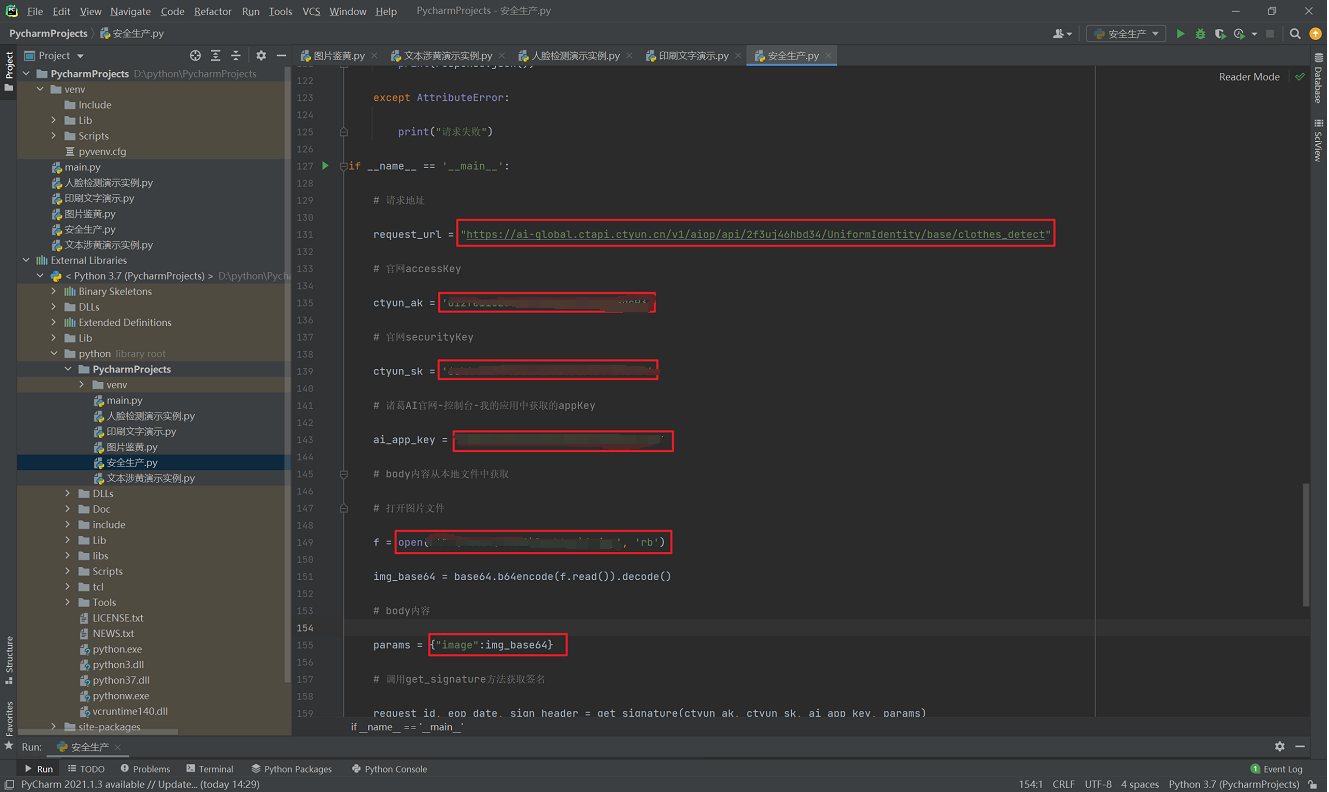Click the fold marker at line 145
1329x792 pixels.
click(x=343, y=474)
